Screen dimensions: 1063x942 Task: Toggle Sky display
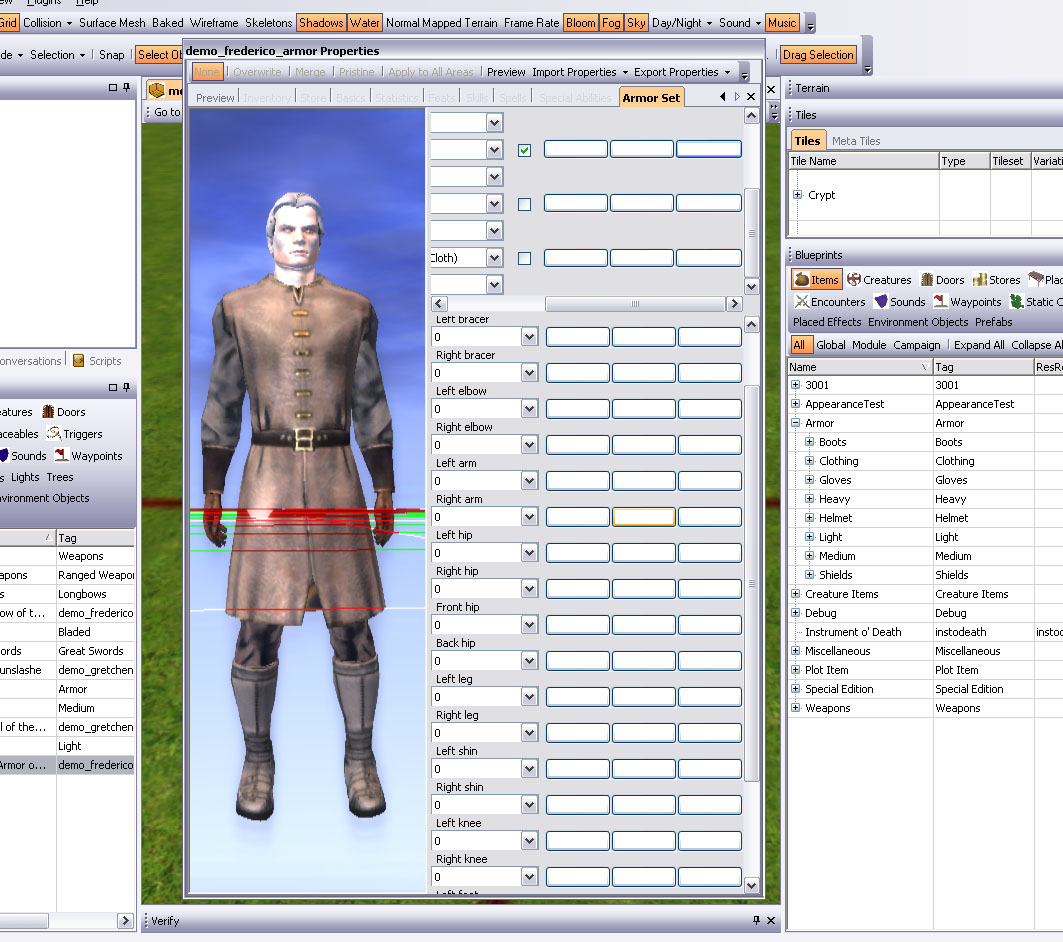(637, 23)
